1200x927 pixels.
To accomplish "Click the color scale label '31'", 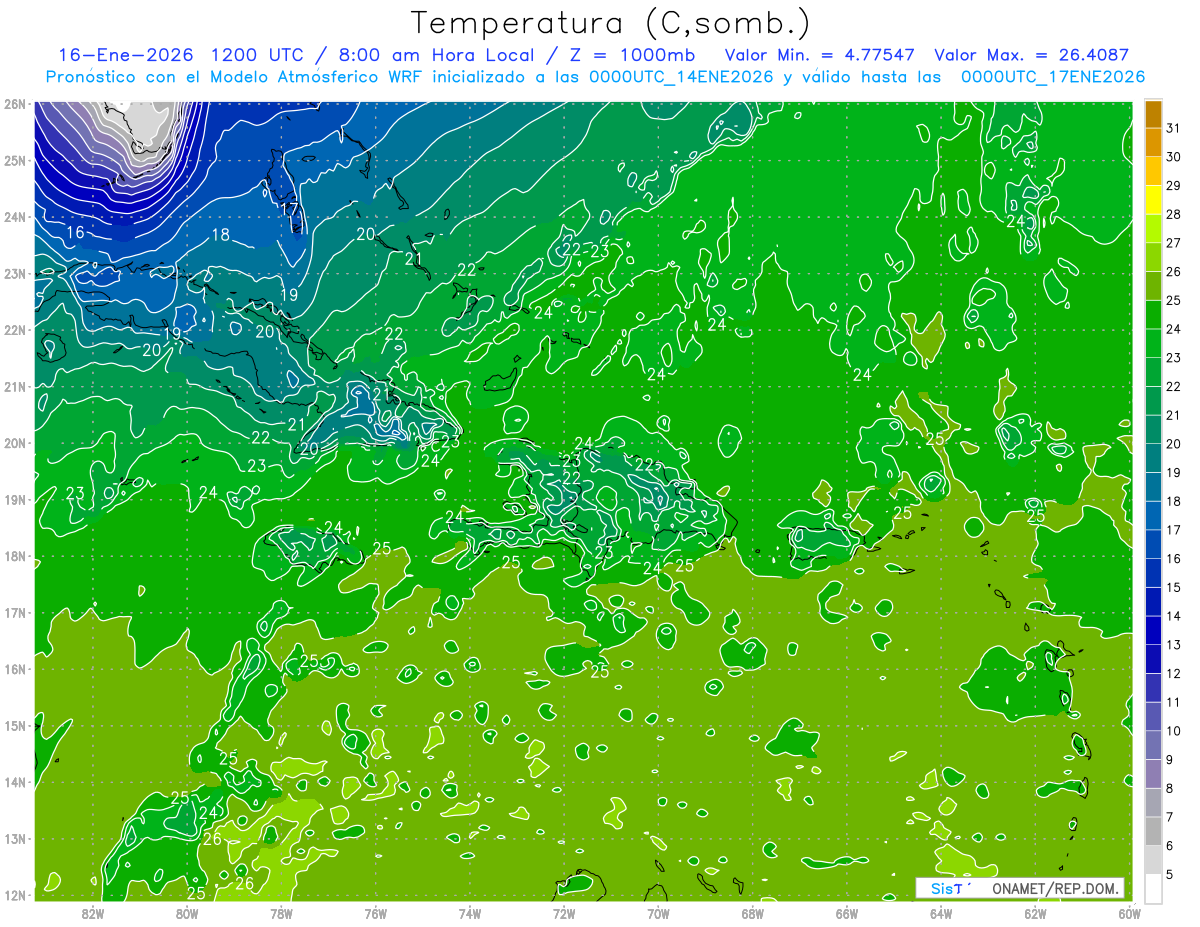I will (1174, 128).
